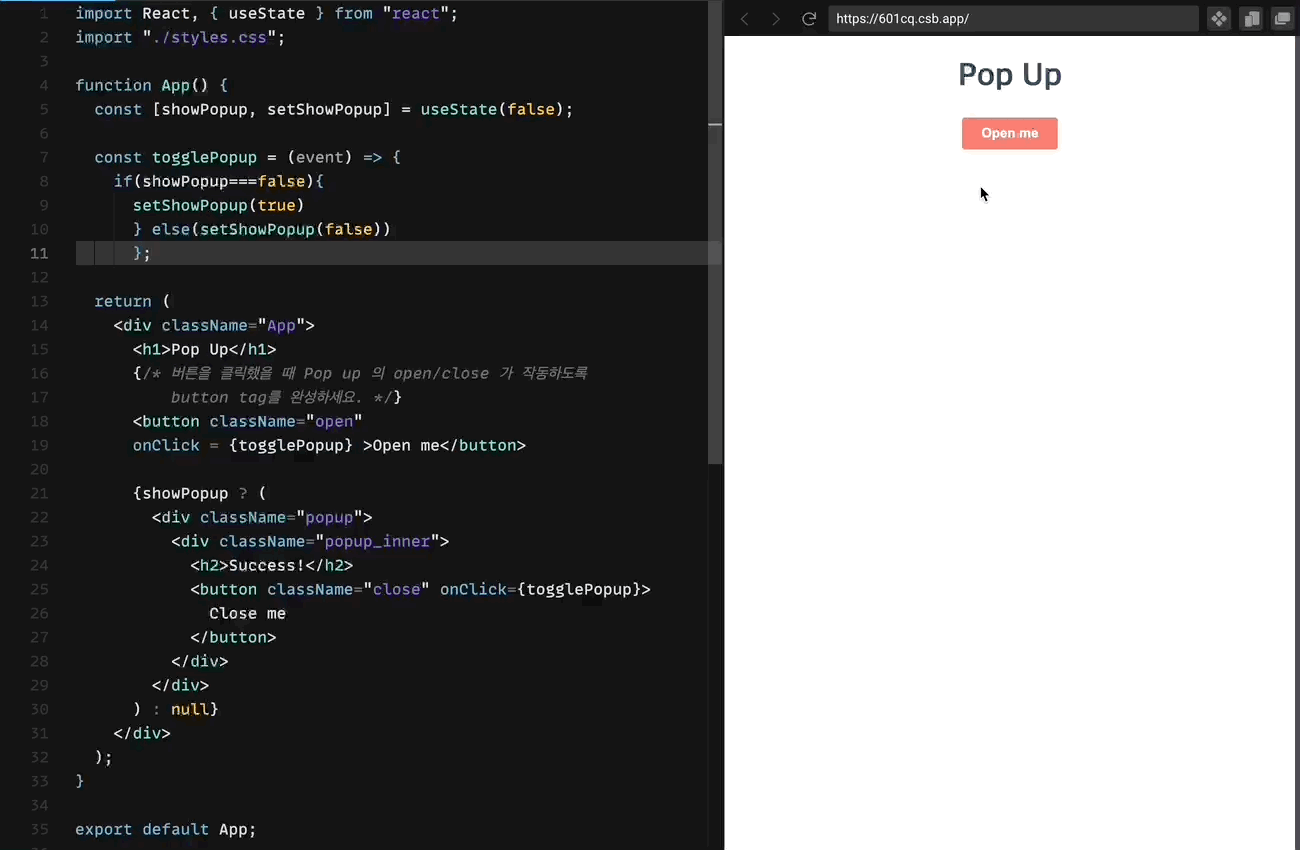Click className="close" button on line 25
The height and width of the screenshot is (850, 1300).
[x=420, y=589]
